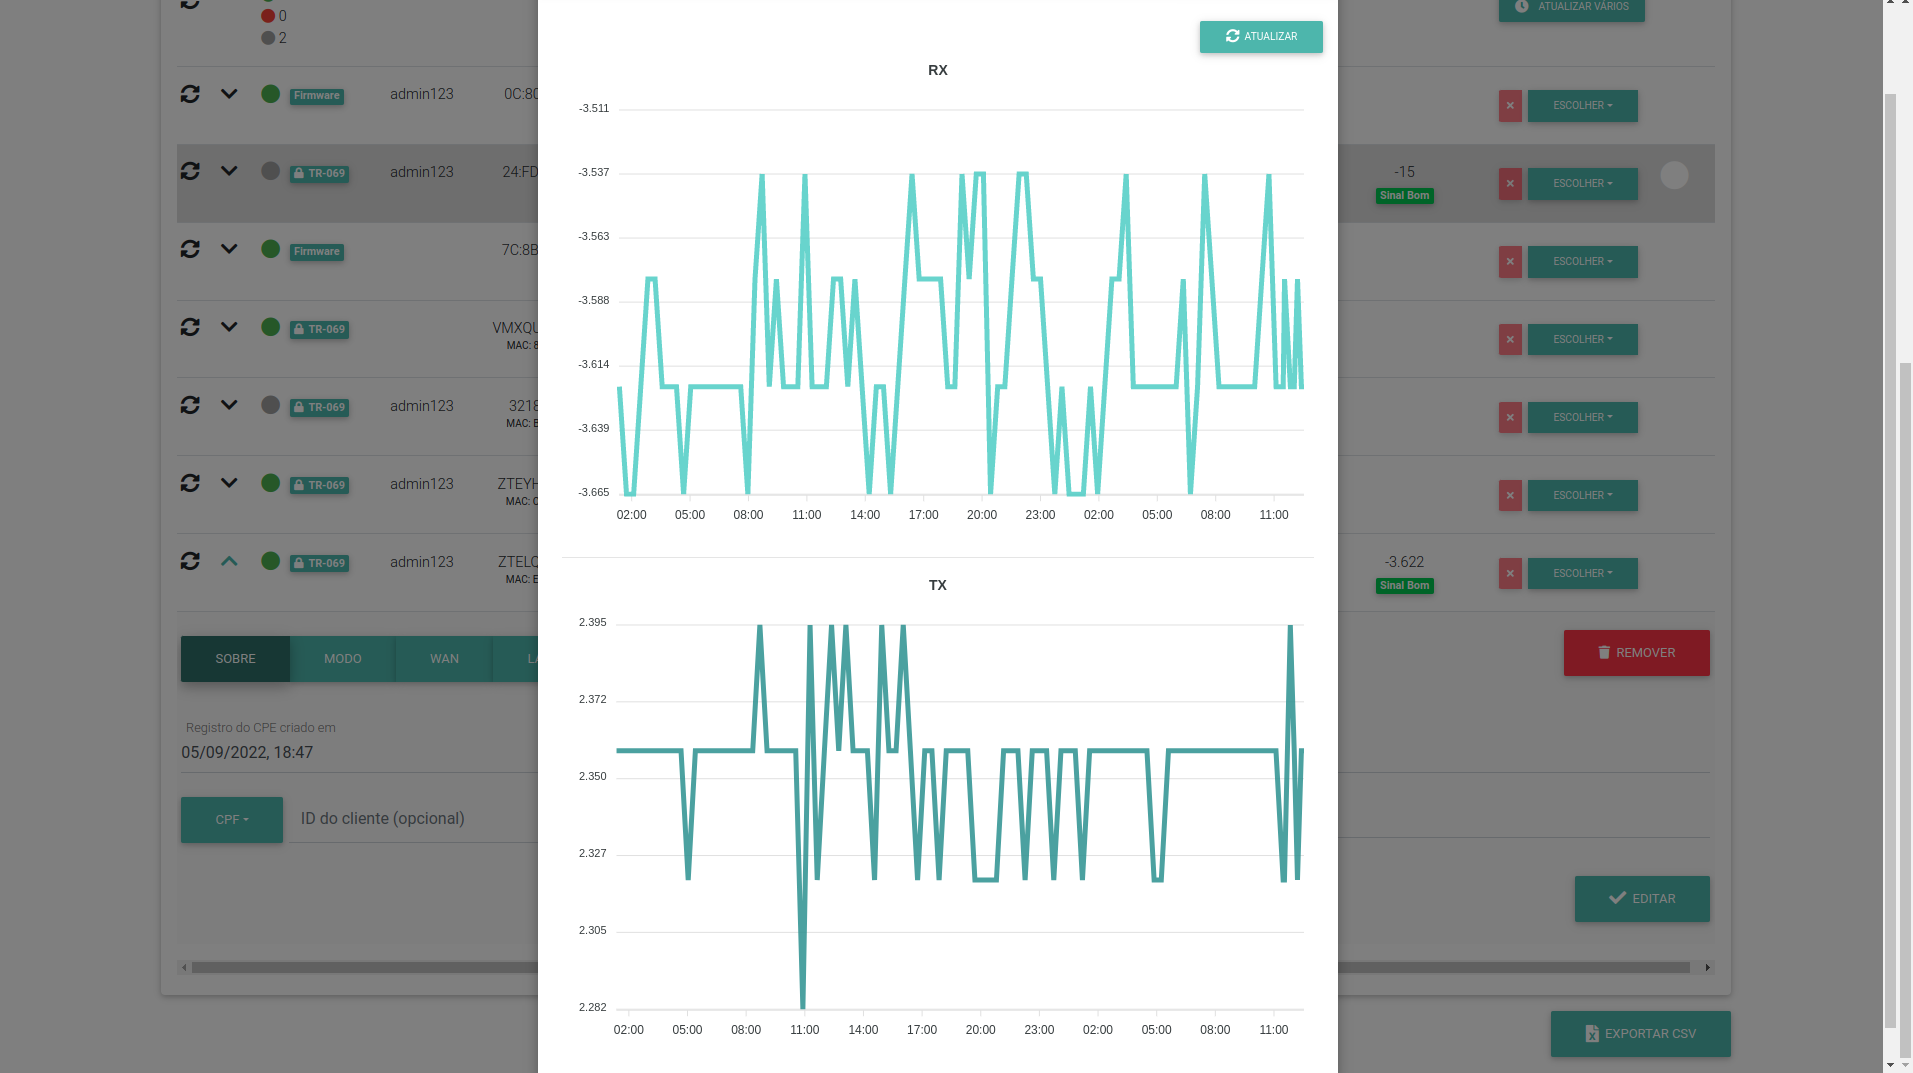Click the red X button in the 7C:8B row

click(x=1510, y=262)
